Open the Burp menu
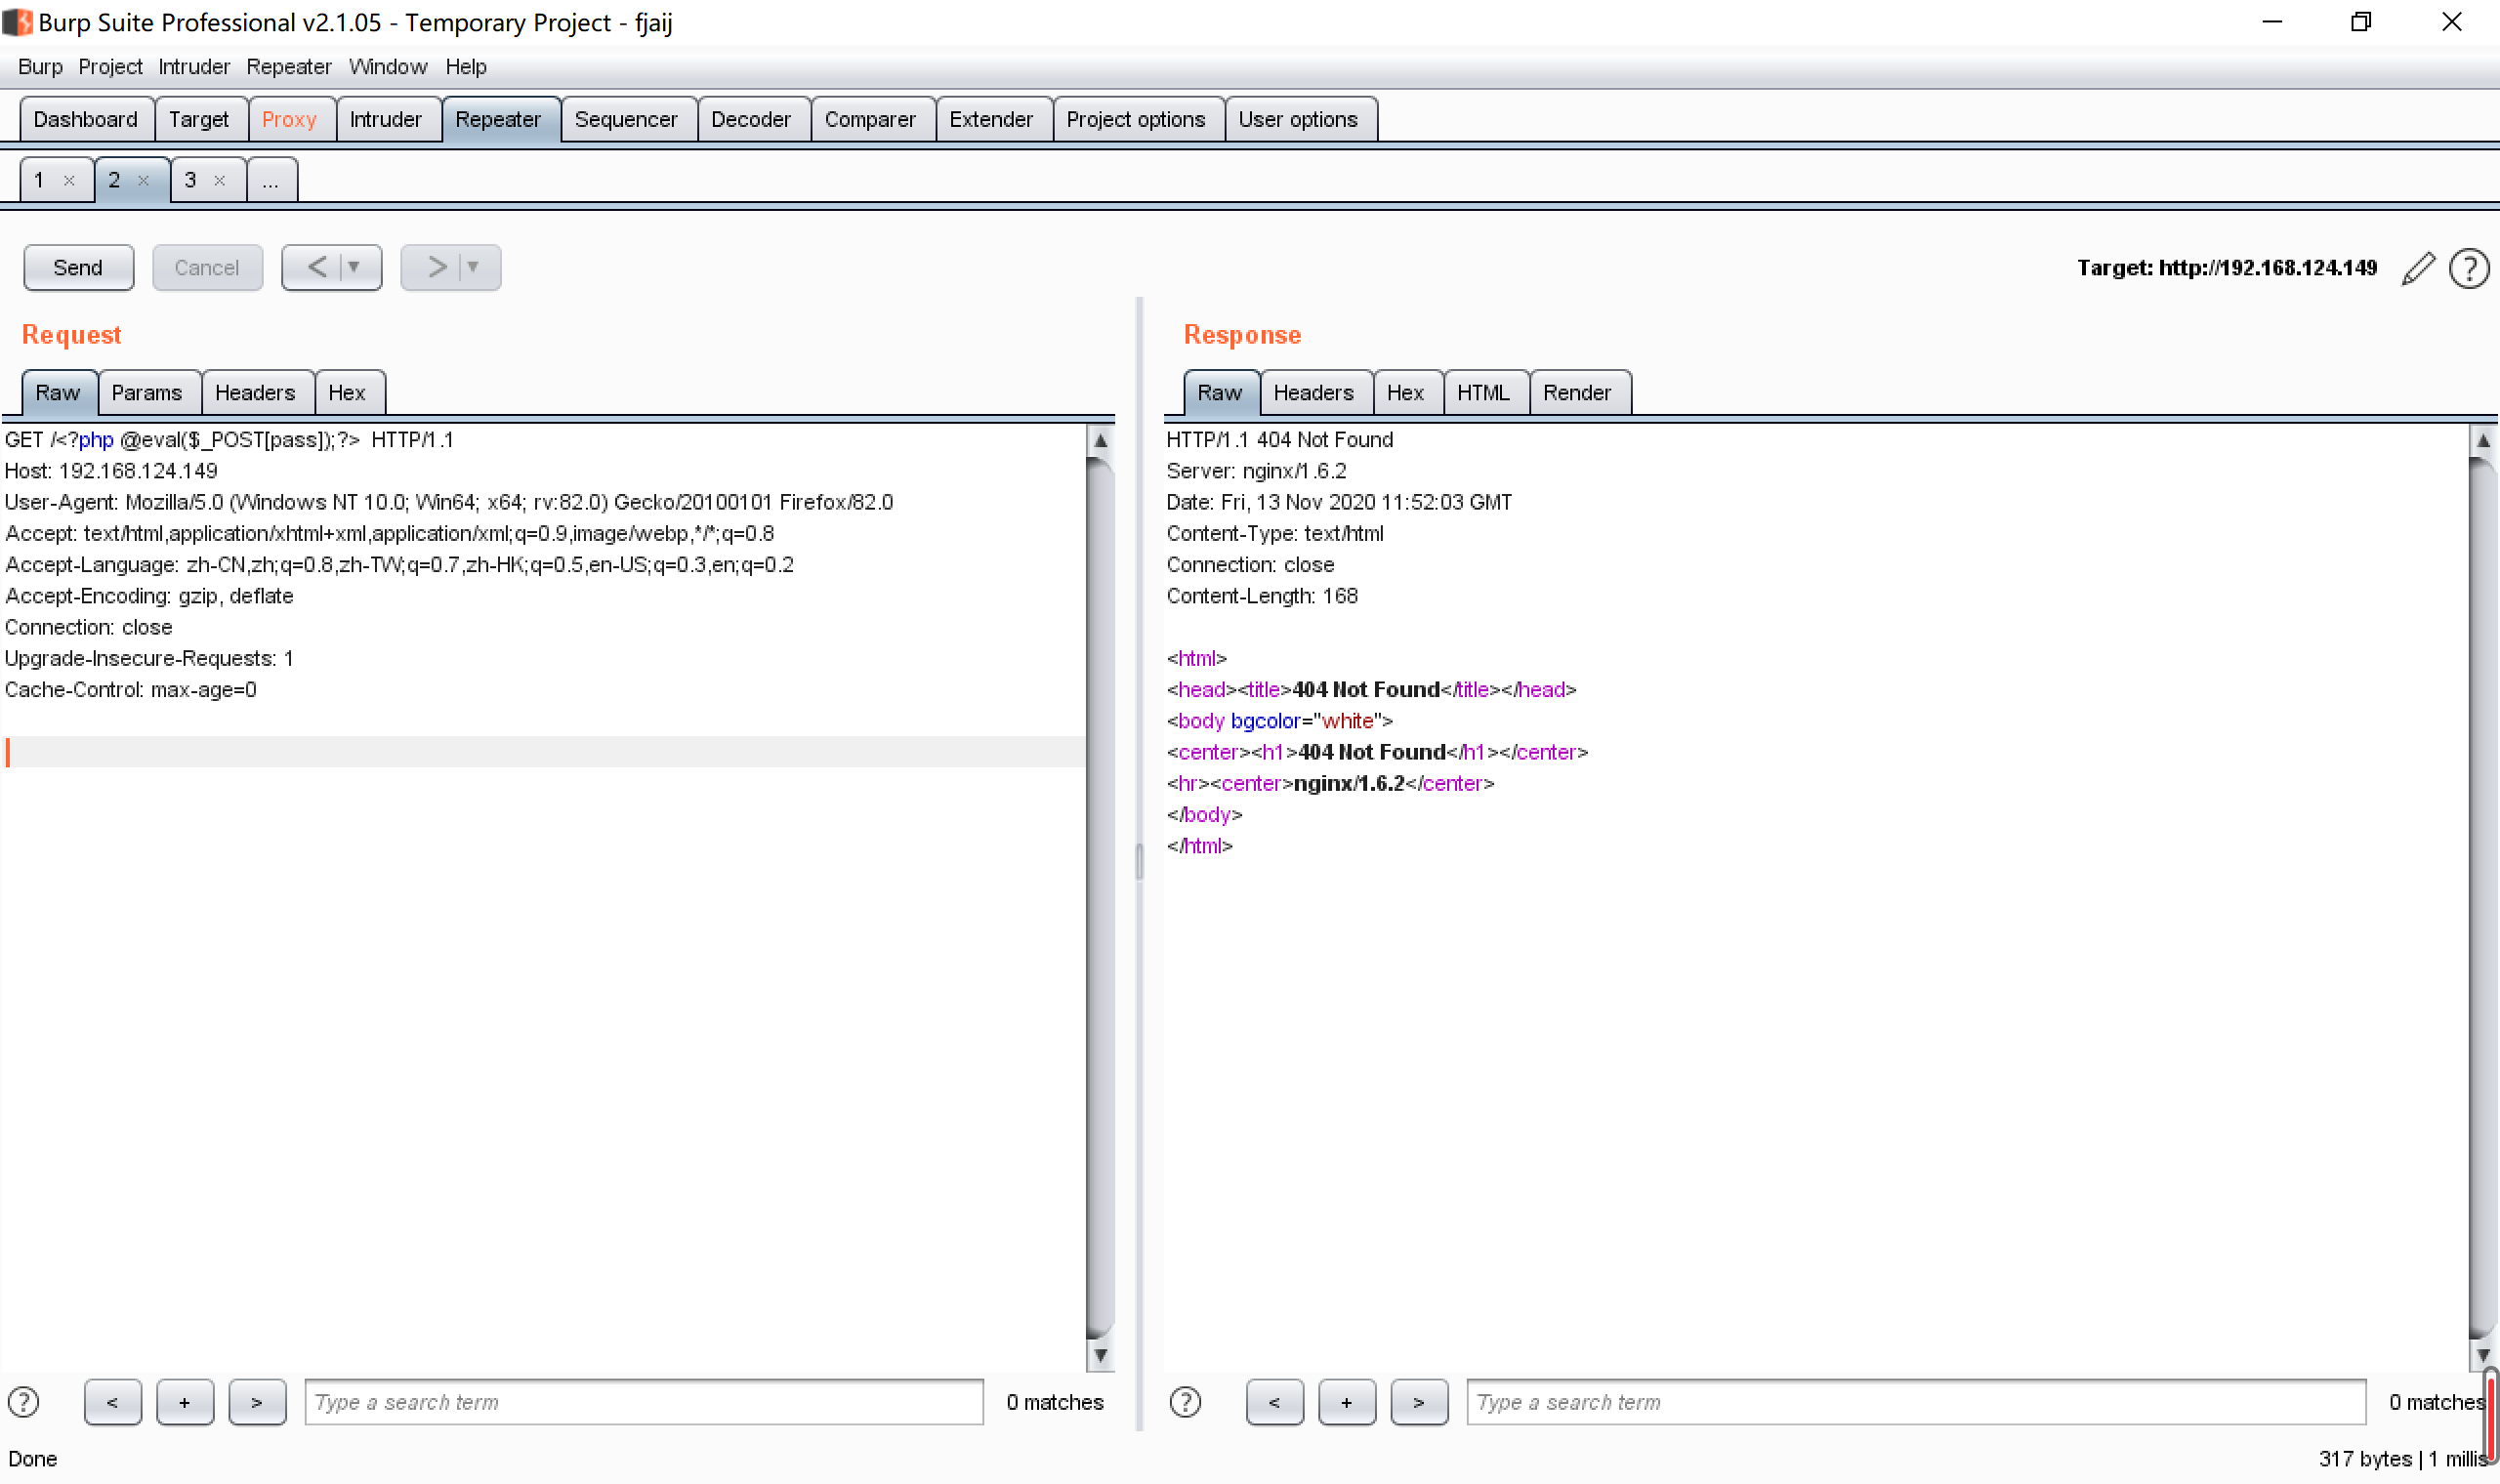This screenshot has height=1484, width=2500. 40,67
